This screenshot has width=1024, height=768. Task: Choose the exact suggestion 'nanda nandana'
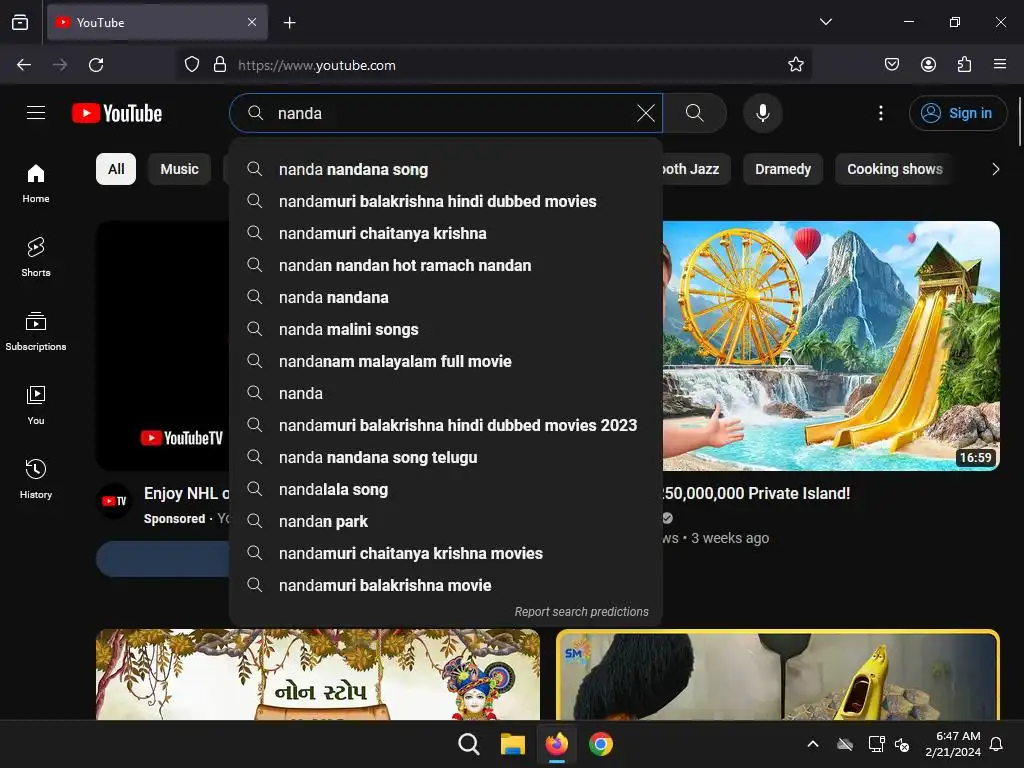pyautogui.click(x=446, y=297)
